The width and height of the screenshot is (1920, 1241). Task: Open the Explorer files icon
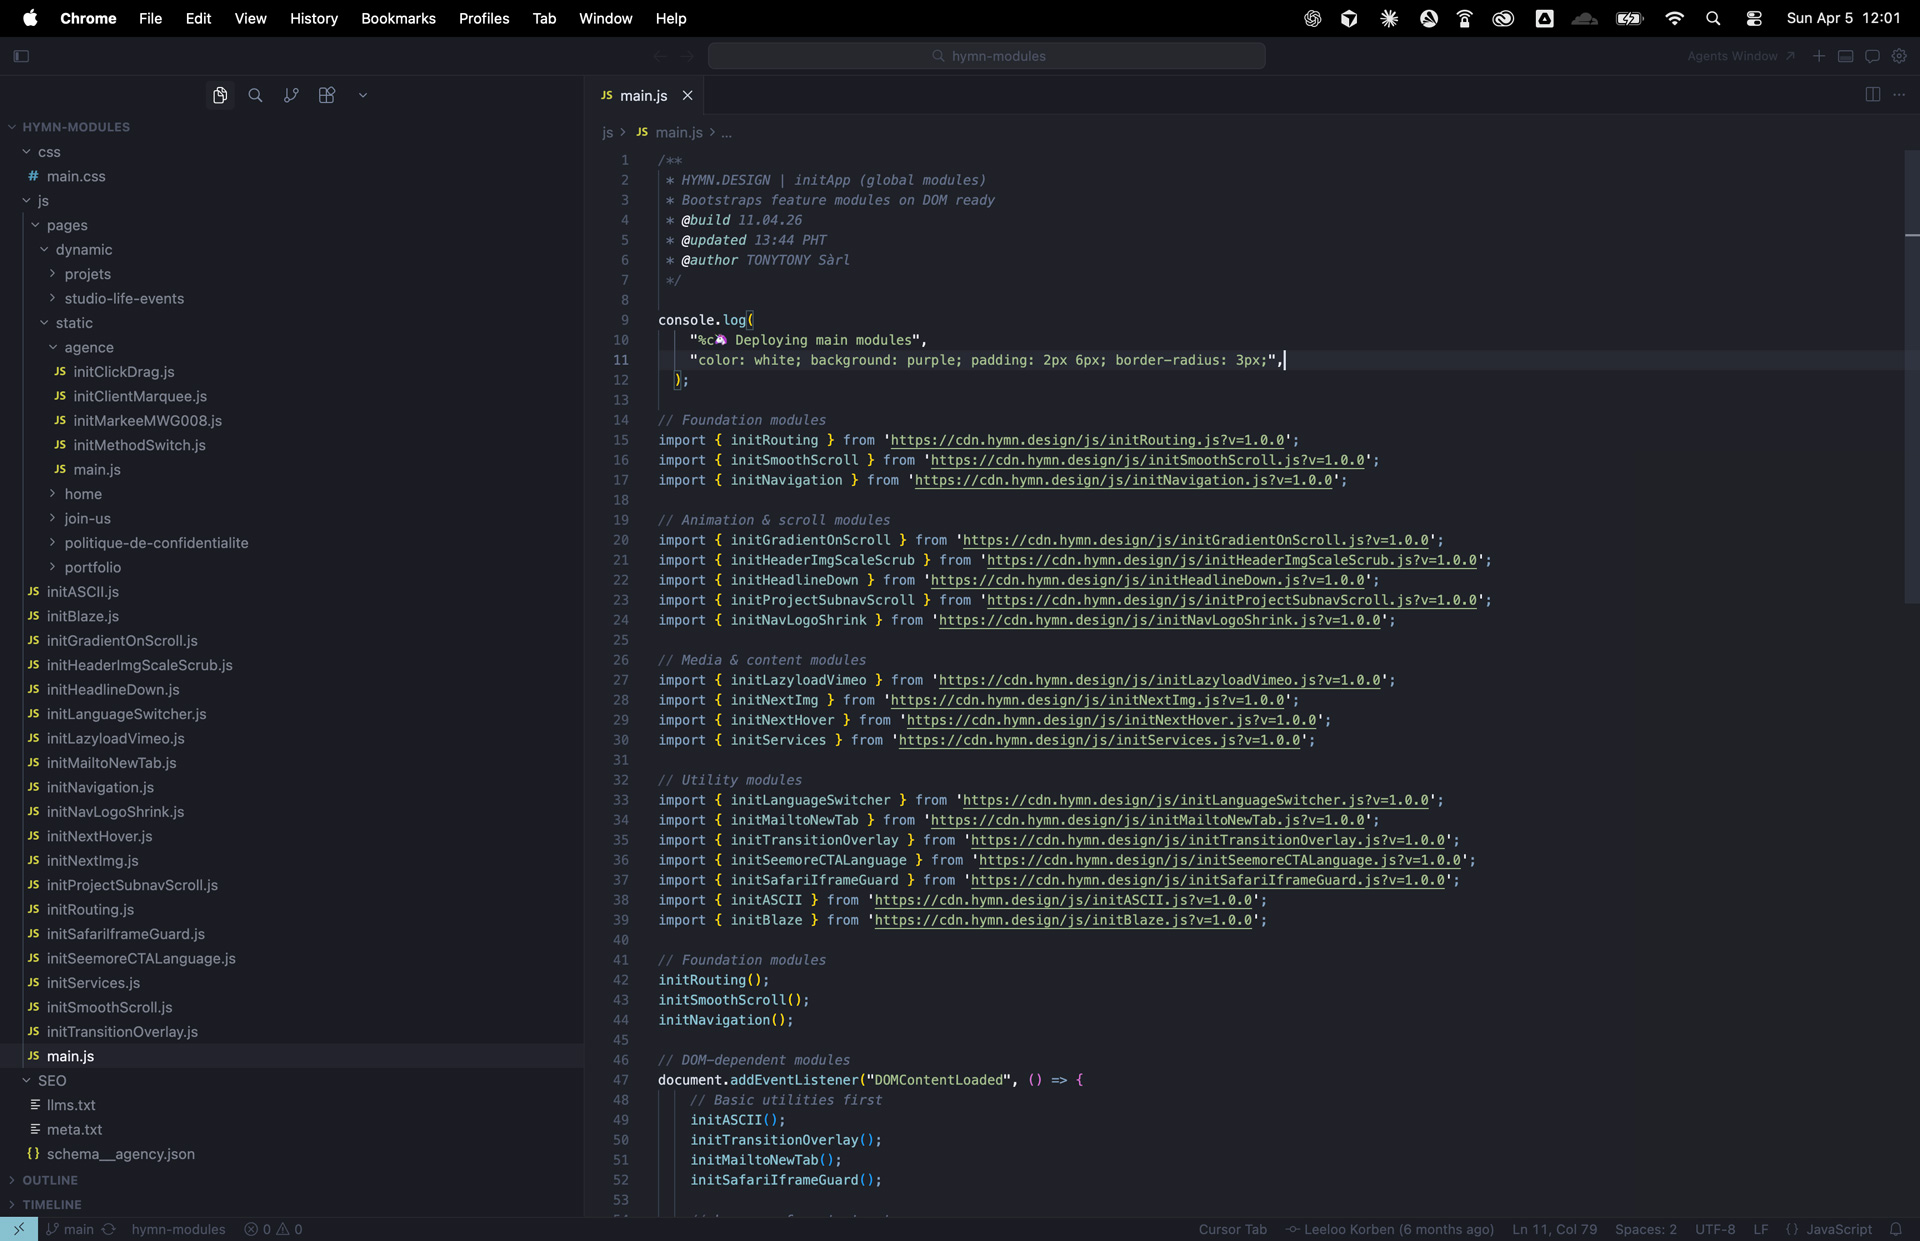220,95
